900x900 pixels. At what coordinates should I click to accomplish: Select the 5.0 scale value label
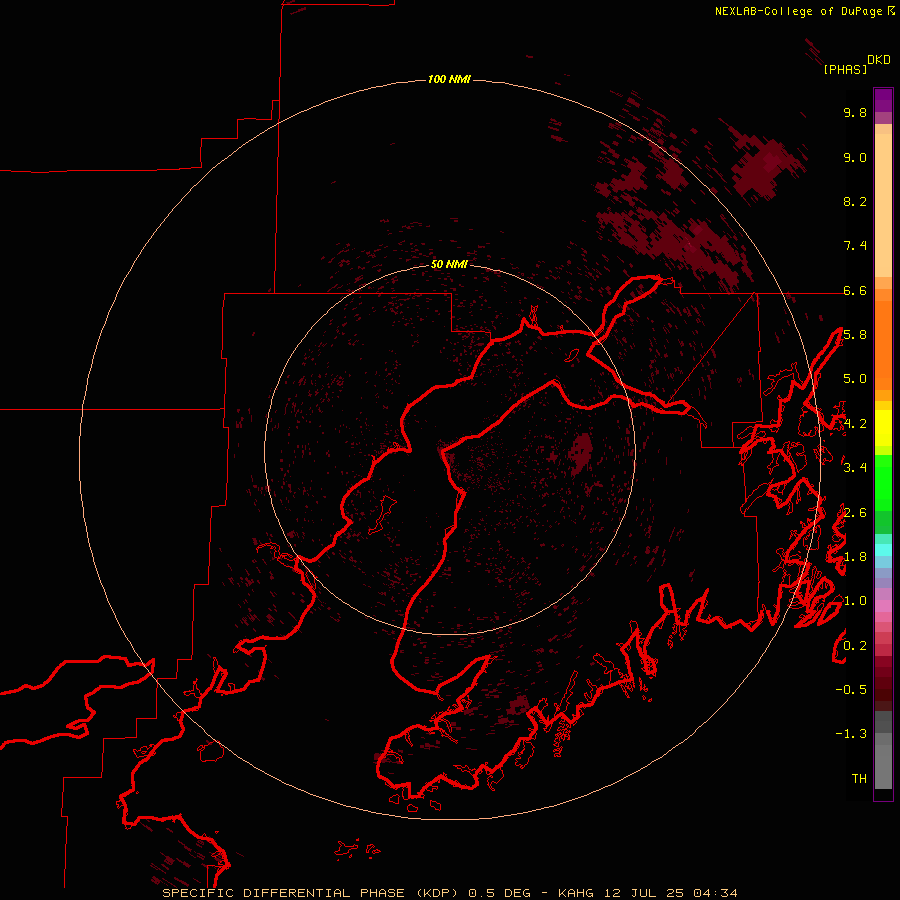pos(855,379)
